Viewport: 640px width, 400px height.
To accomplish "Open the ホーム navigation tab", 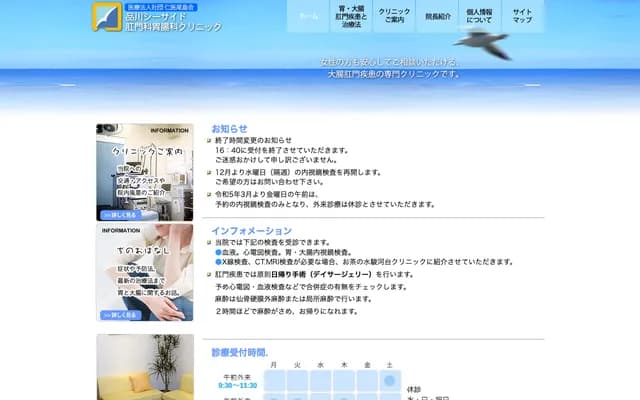I will point(308,16).
